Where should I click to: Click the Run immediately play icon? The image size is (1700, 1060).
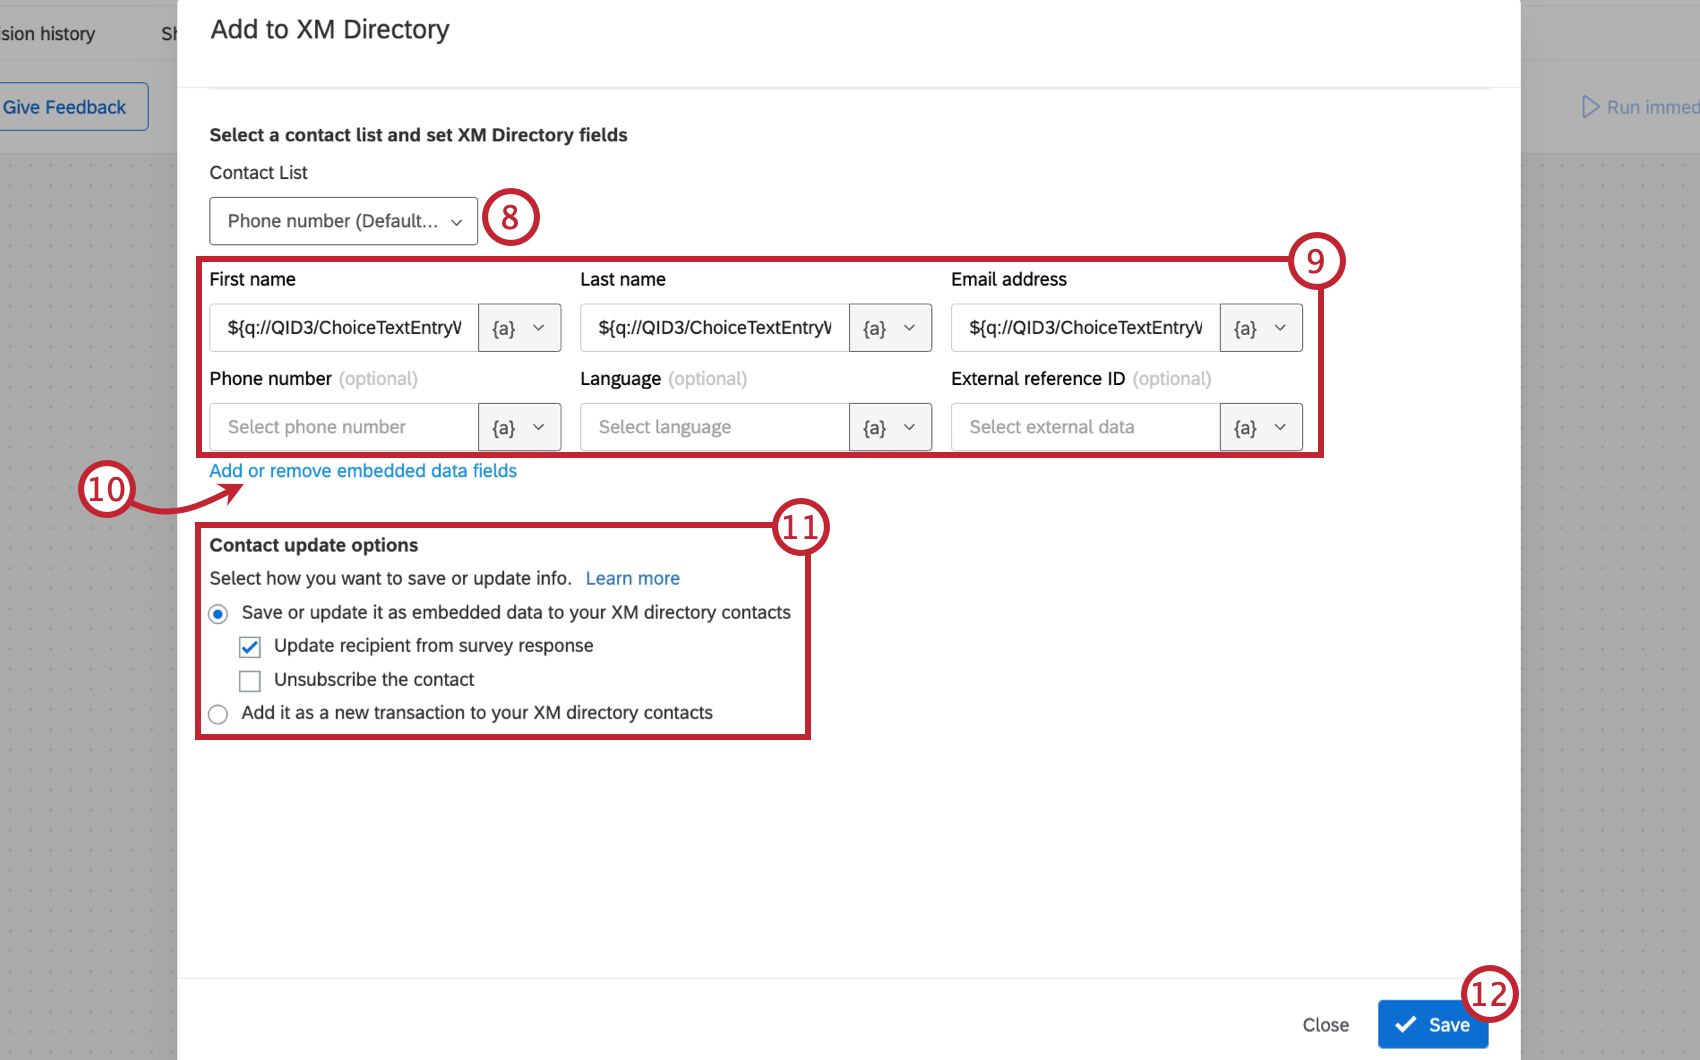1590,106
